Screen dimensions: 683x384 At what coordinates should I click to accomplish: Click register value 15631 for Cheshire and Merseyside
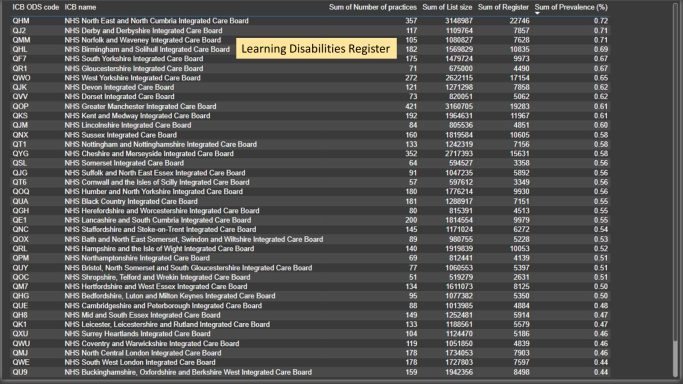[520, 154]
